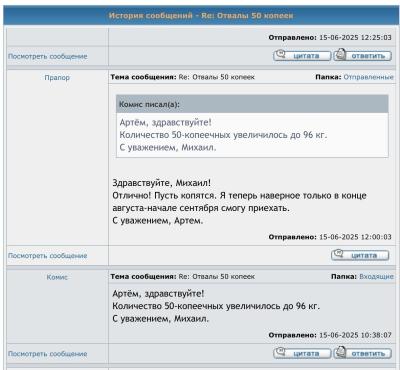
Task: Click the text 'Здравствуйте, Михаил!'
Action: [x=162, y=183]
